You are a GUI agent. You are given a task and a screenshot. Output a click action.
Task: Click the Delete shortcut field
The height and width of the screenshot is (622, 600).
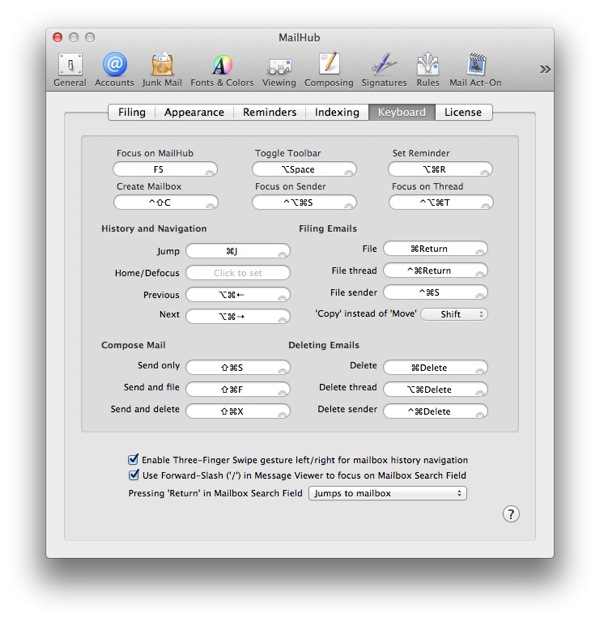pyautogui.click(x=435, y=367)
